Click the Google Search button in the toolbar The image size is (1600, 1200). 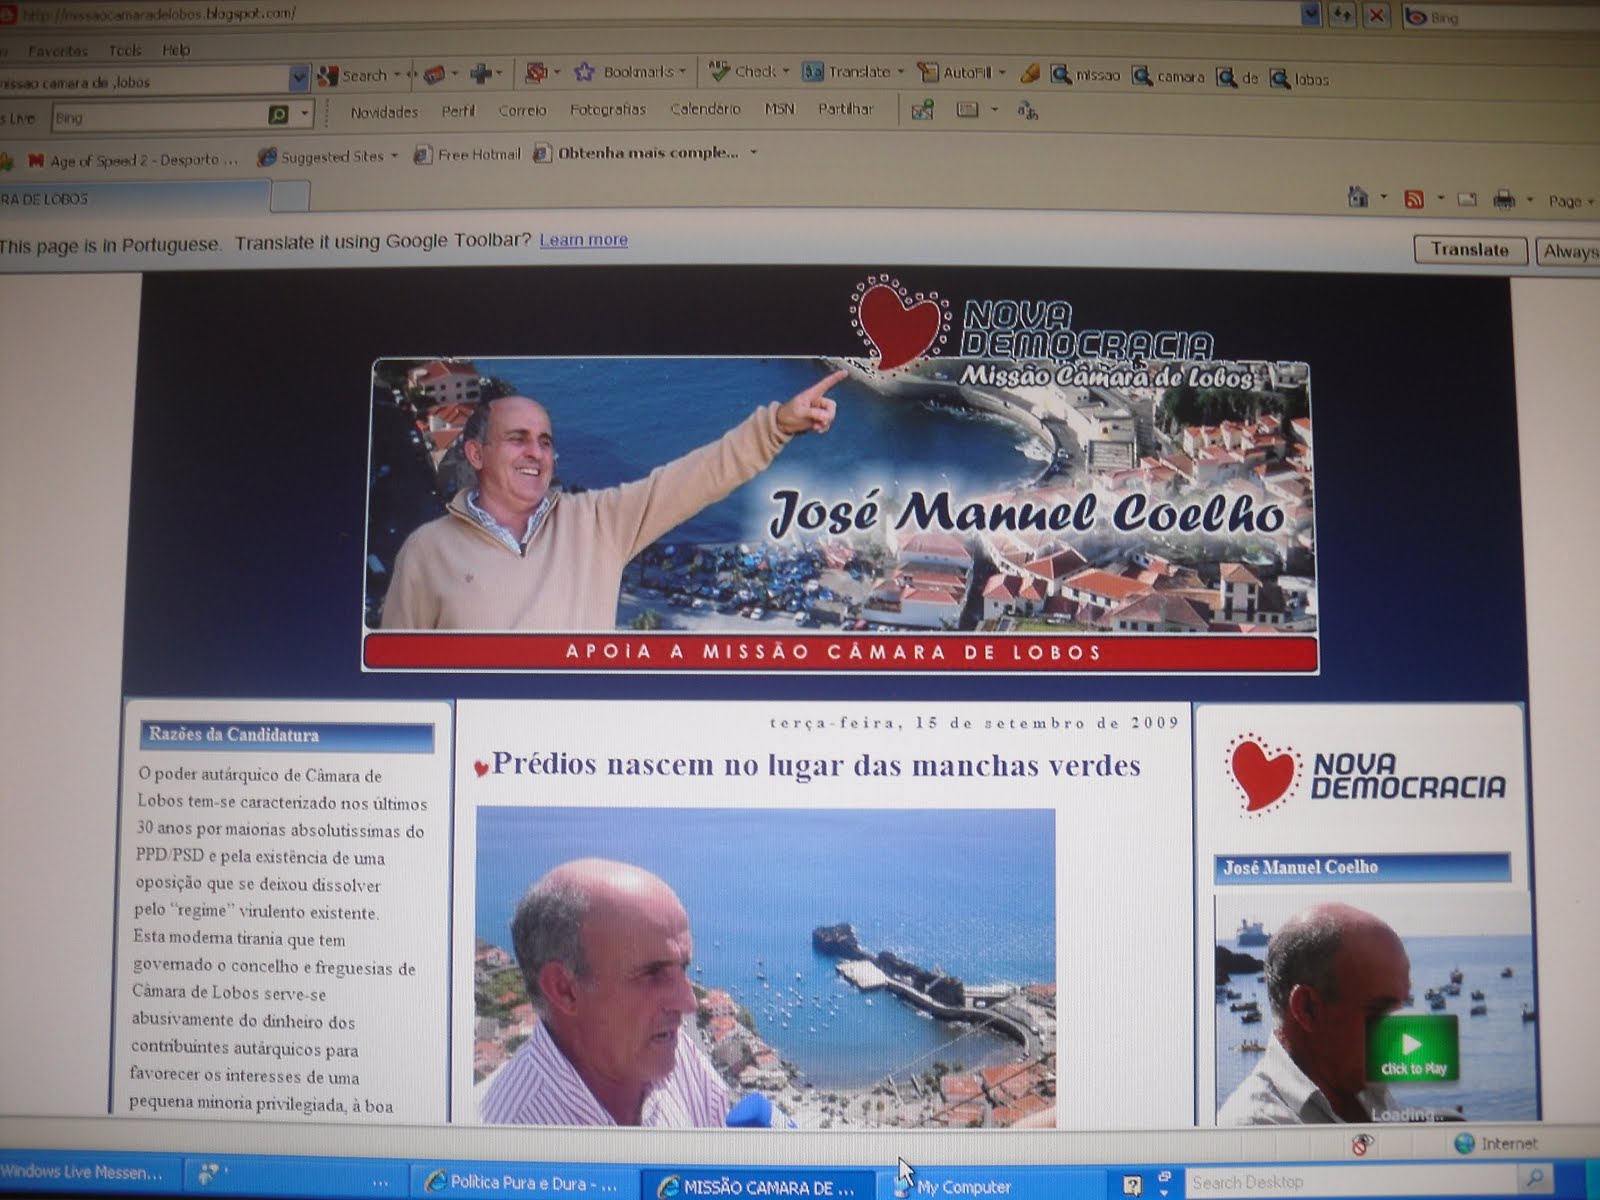tap(353, 75)
